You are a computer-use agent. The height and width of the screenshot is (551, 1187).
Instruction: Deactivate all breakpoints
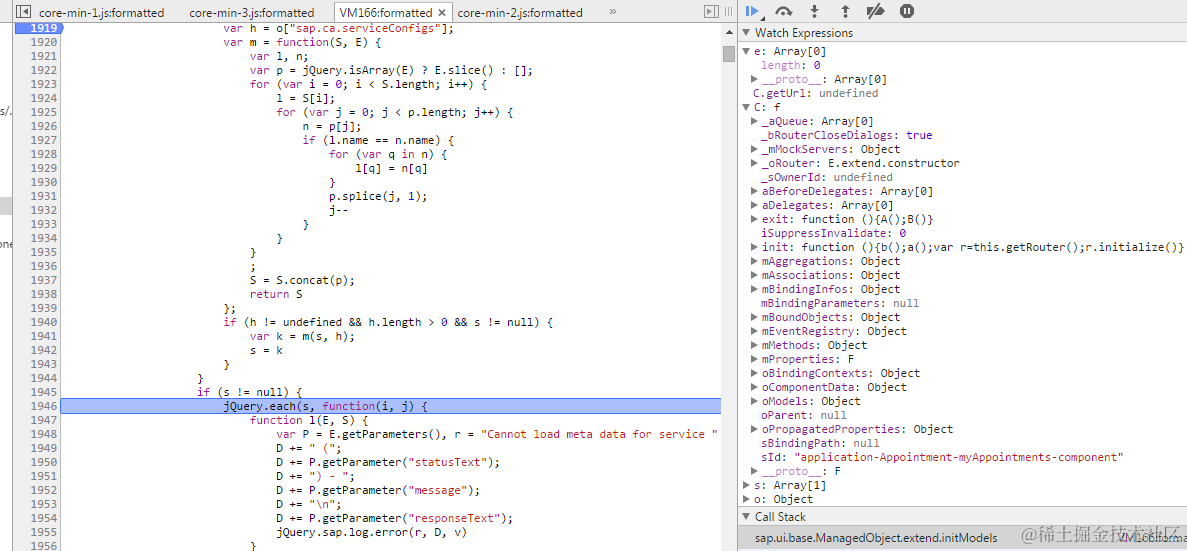coord(875,11)
